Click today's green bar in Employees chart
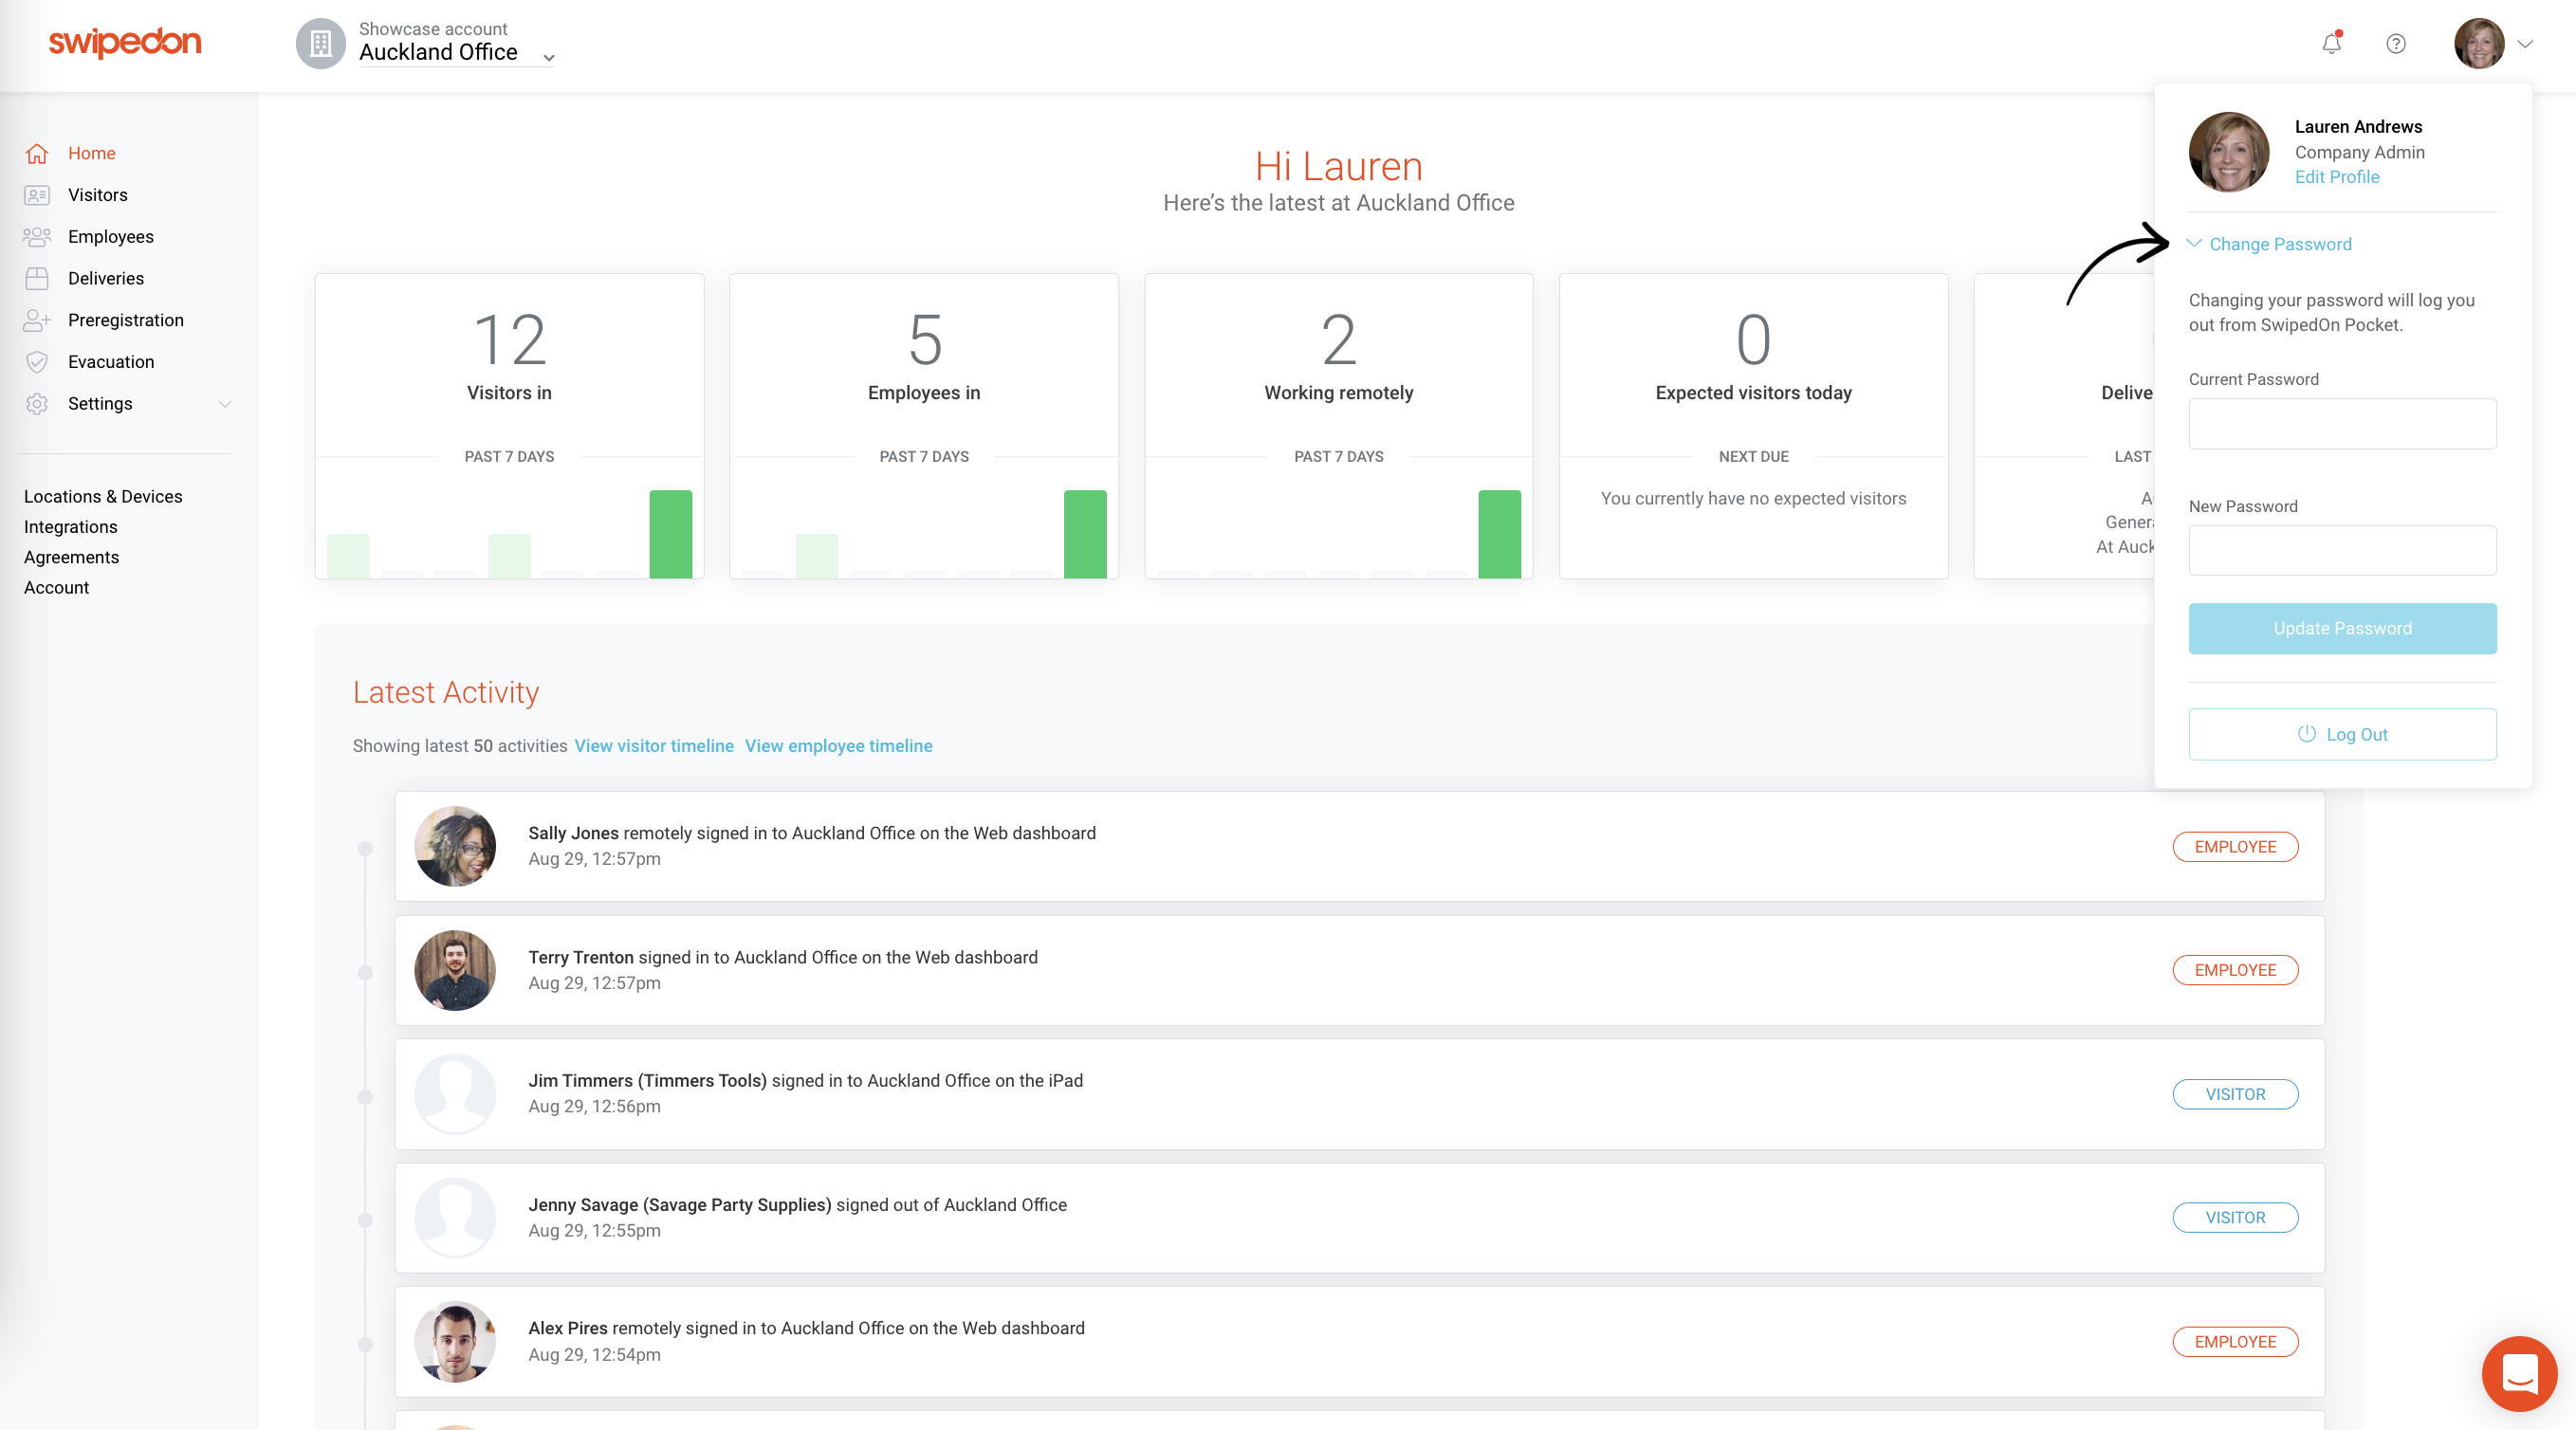The width and height of the screenshot is (2576, 1430). [1085, 534]
